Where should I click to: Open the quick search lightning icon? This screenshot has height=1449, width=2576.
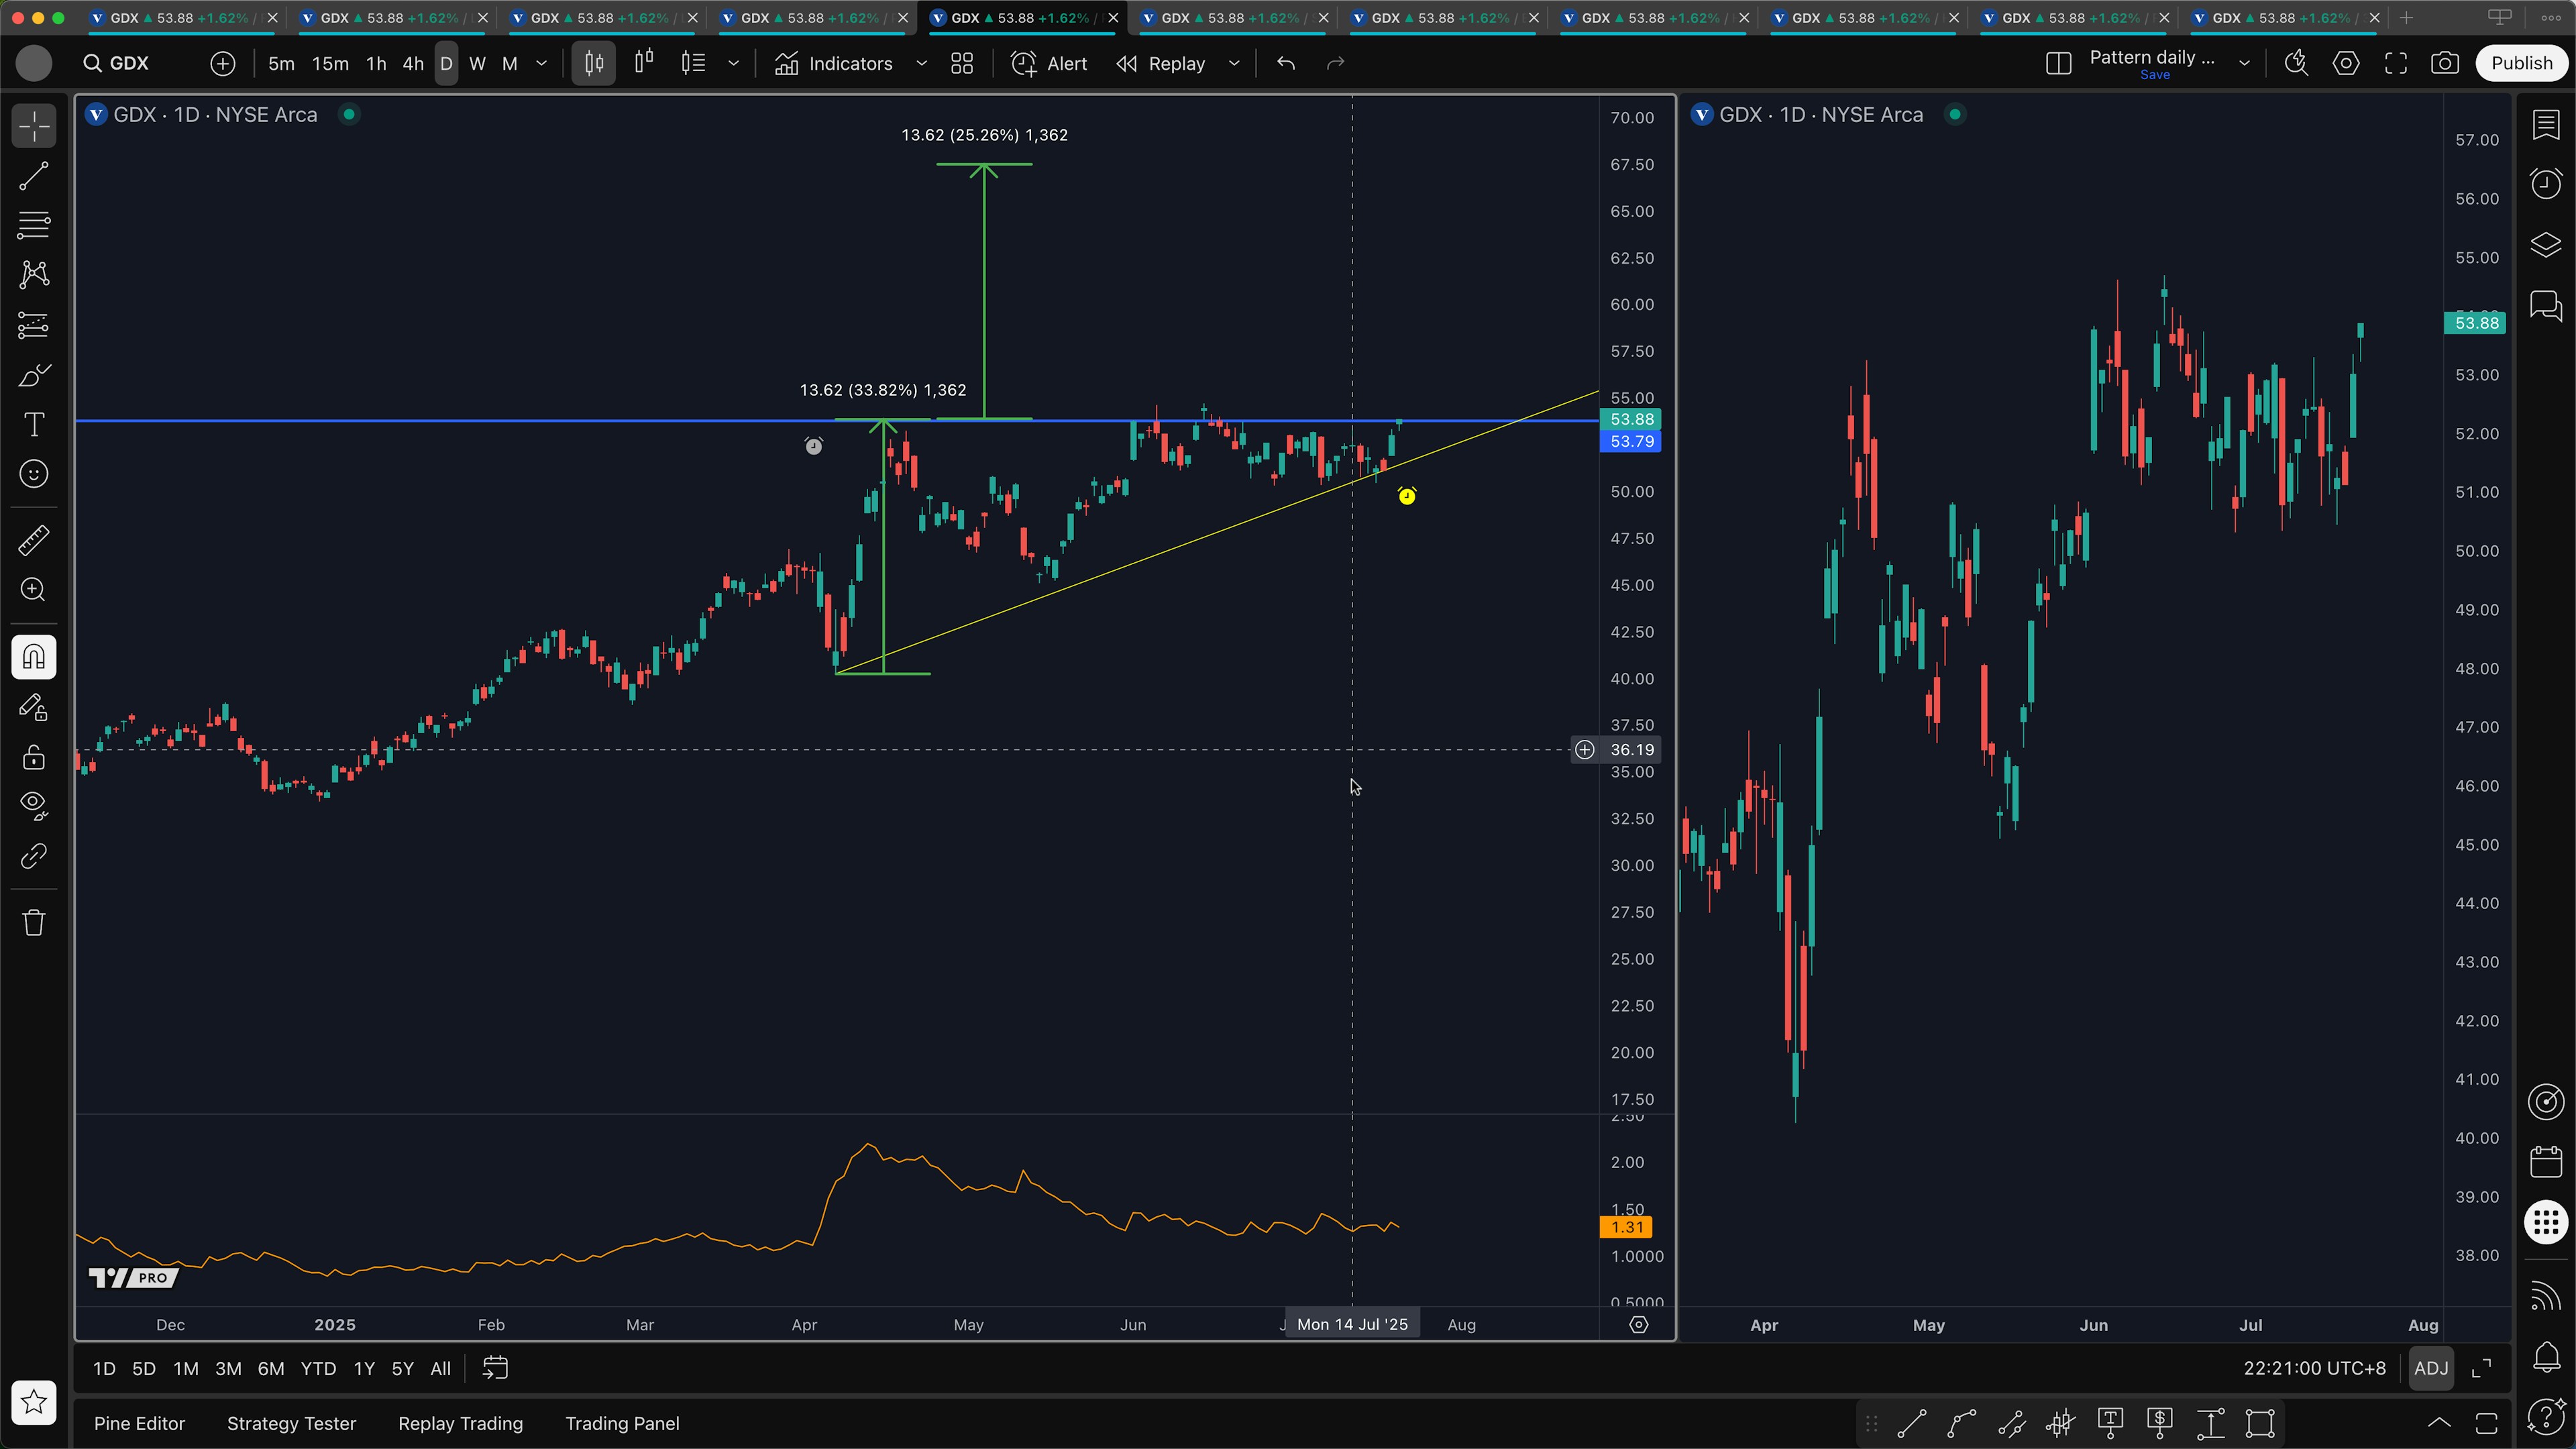(x=2296, y=63)
